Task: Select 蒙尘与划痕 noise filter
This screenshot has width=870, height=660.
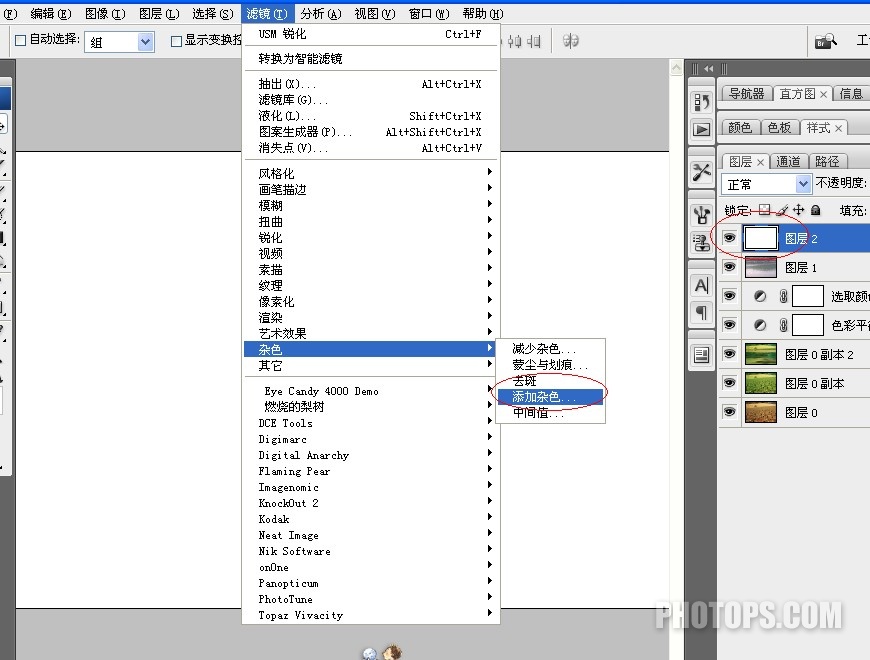Action: (550, 364)
